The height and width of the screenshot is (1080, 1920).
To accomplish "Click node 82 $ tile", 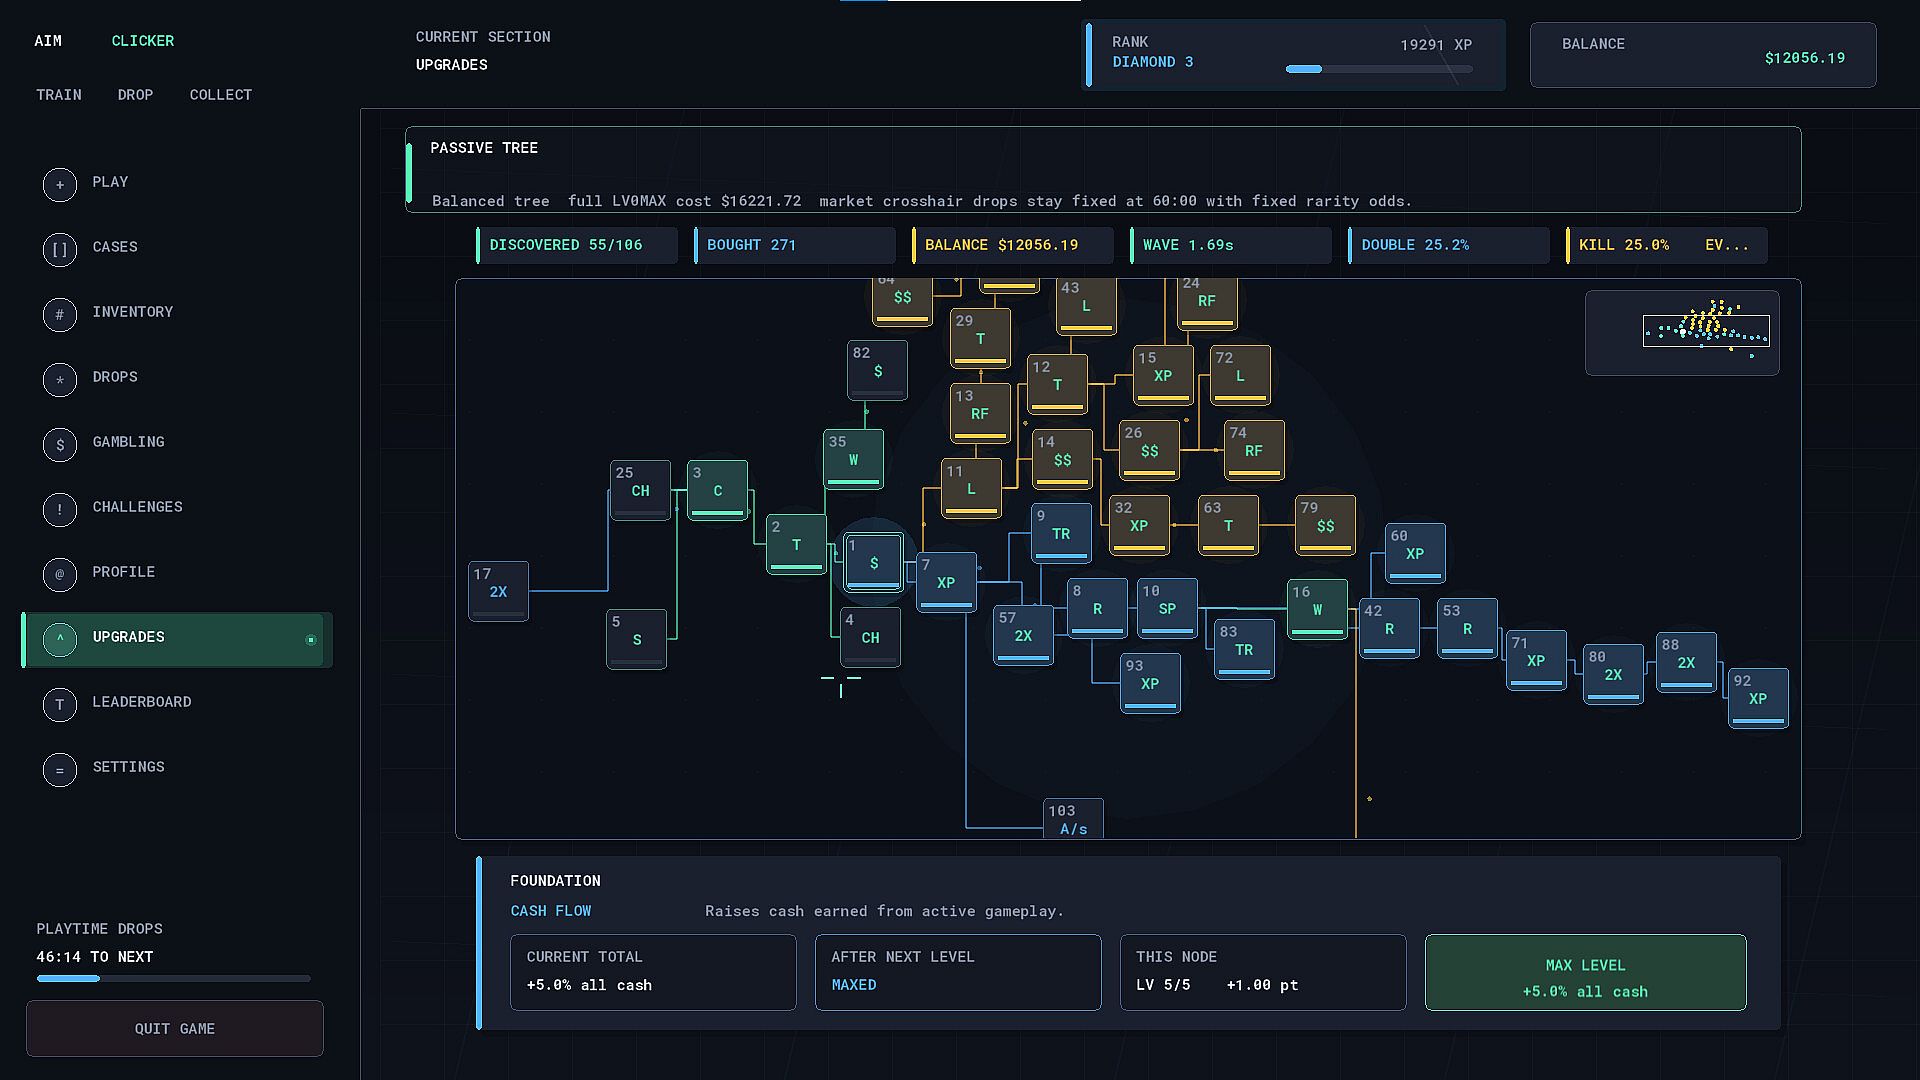I will 877,370.
